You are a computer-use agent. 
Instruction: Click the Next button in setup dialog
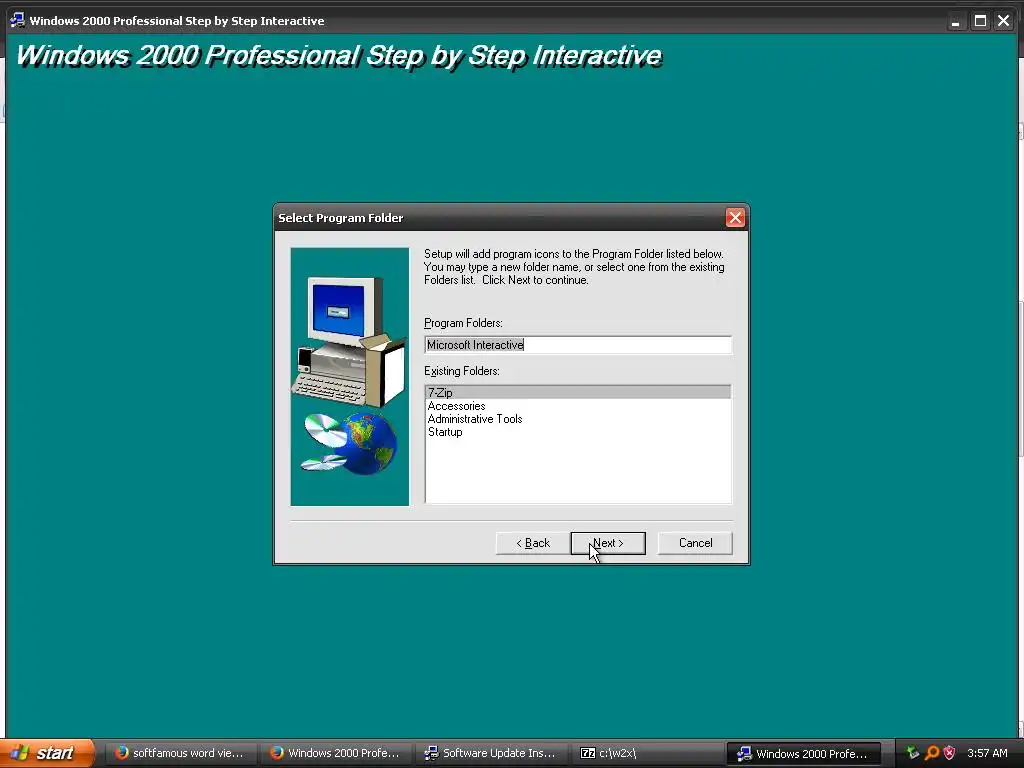pos(608,543)
